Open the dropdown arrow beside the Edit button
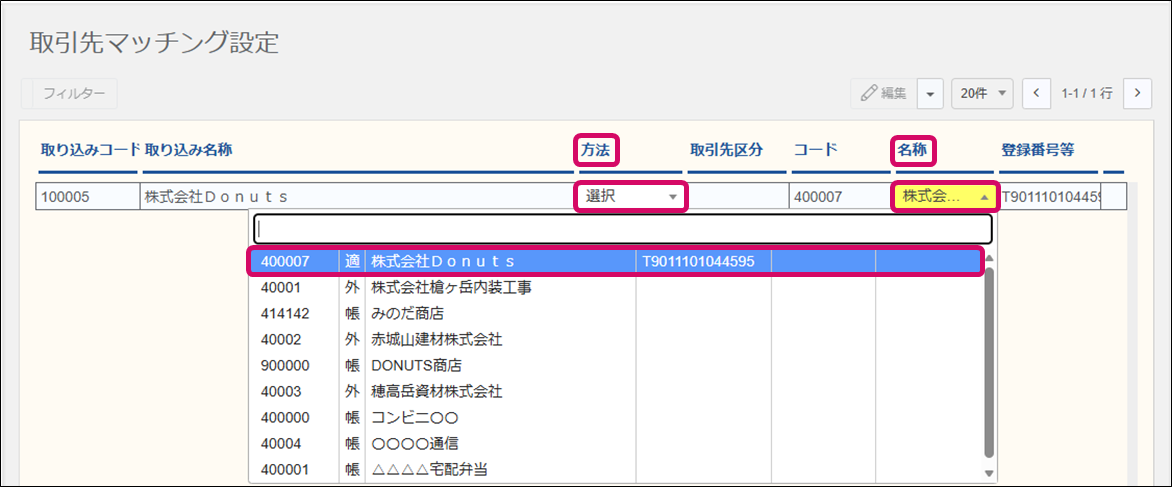This screenshot has height=487, width=1172. click(930, 93)
